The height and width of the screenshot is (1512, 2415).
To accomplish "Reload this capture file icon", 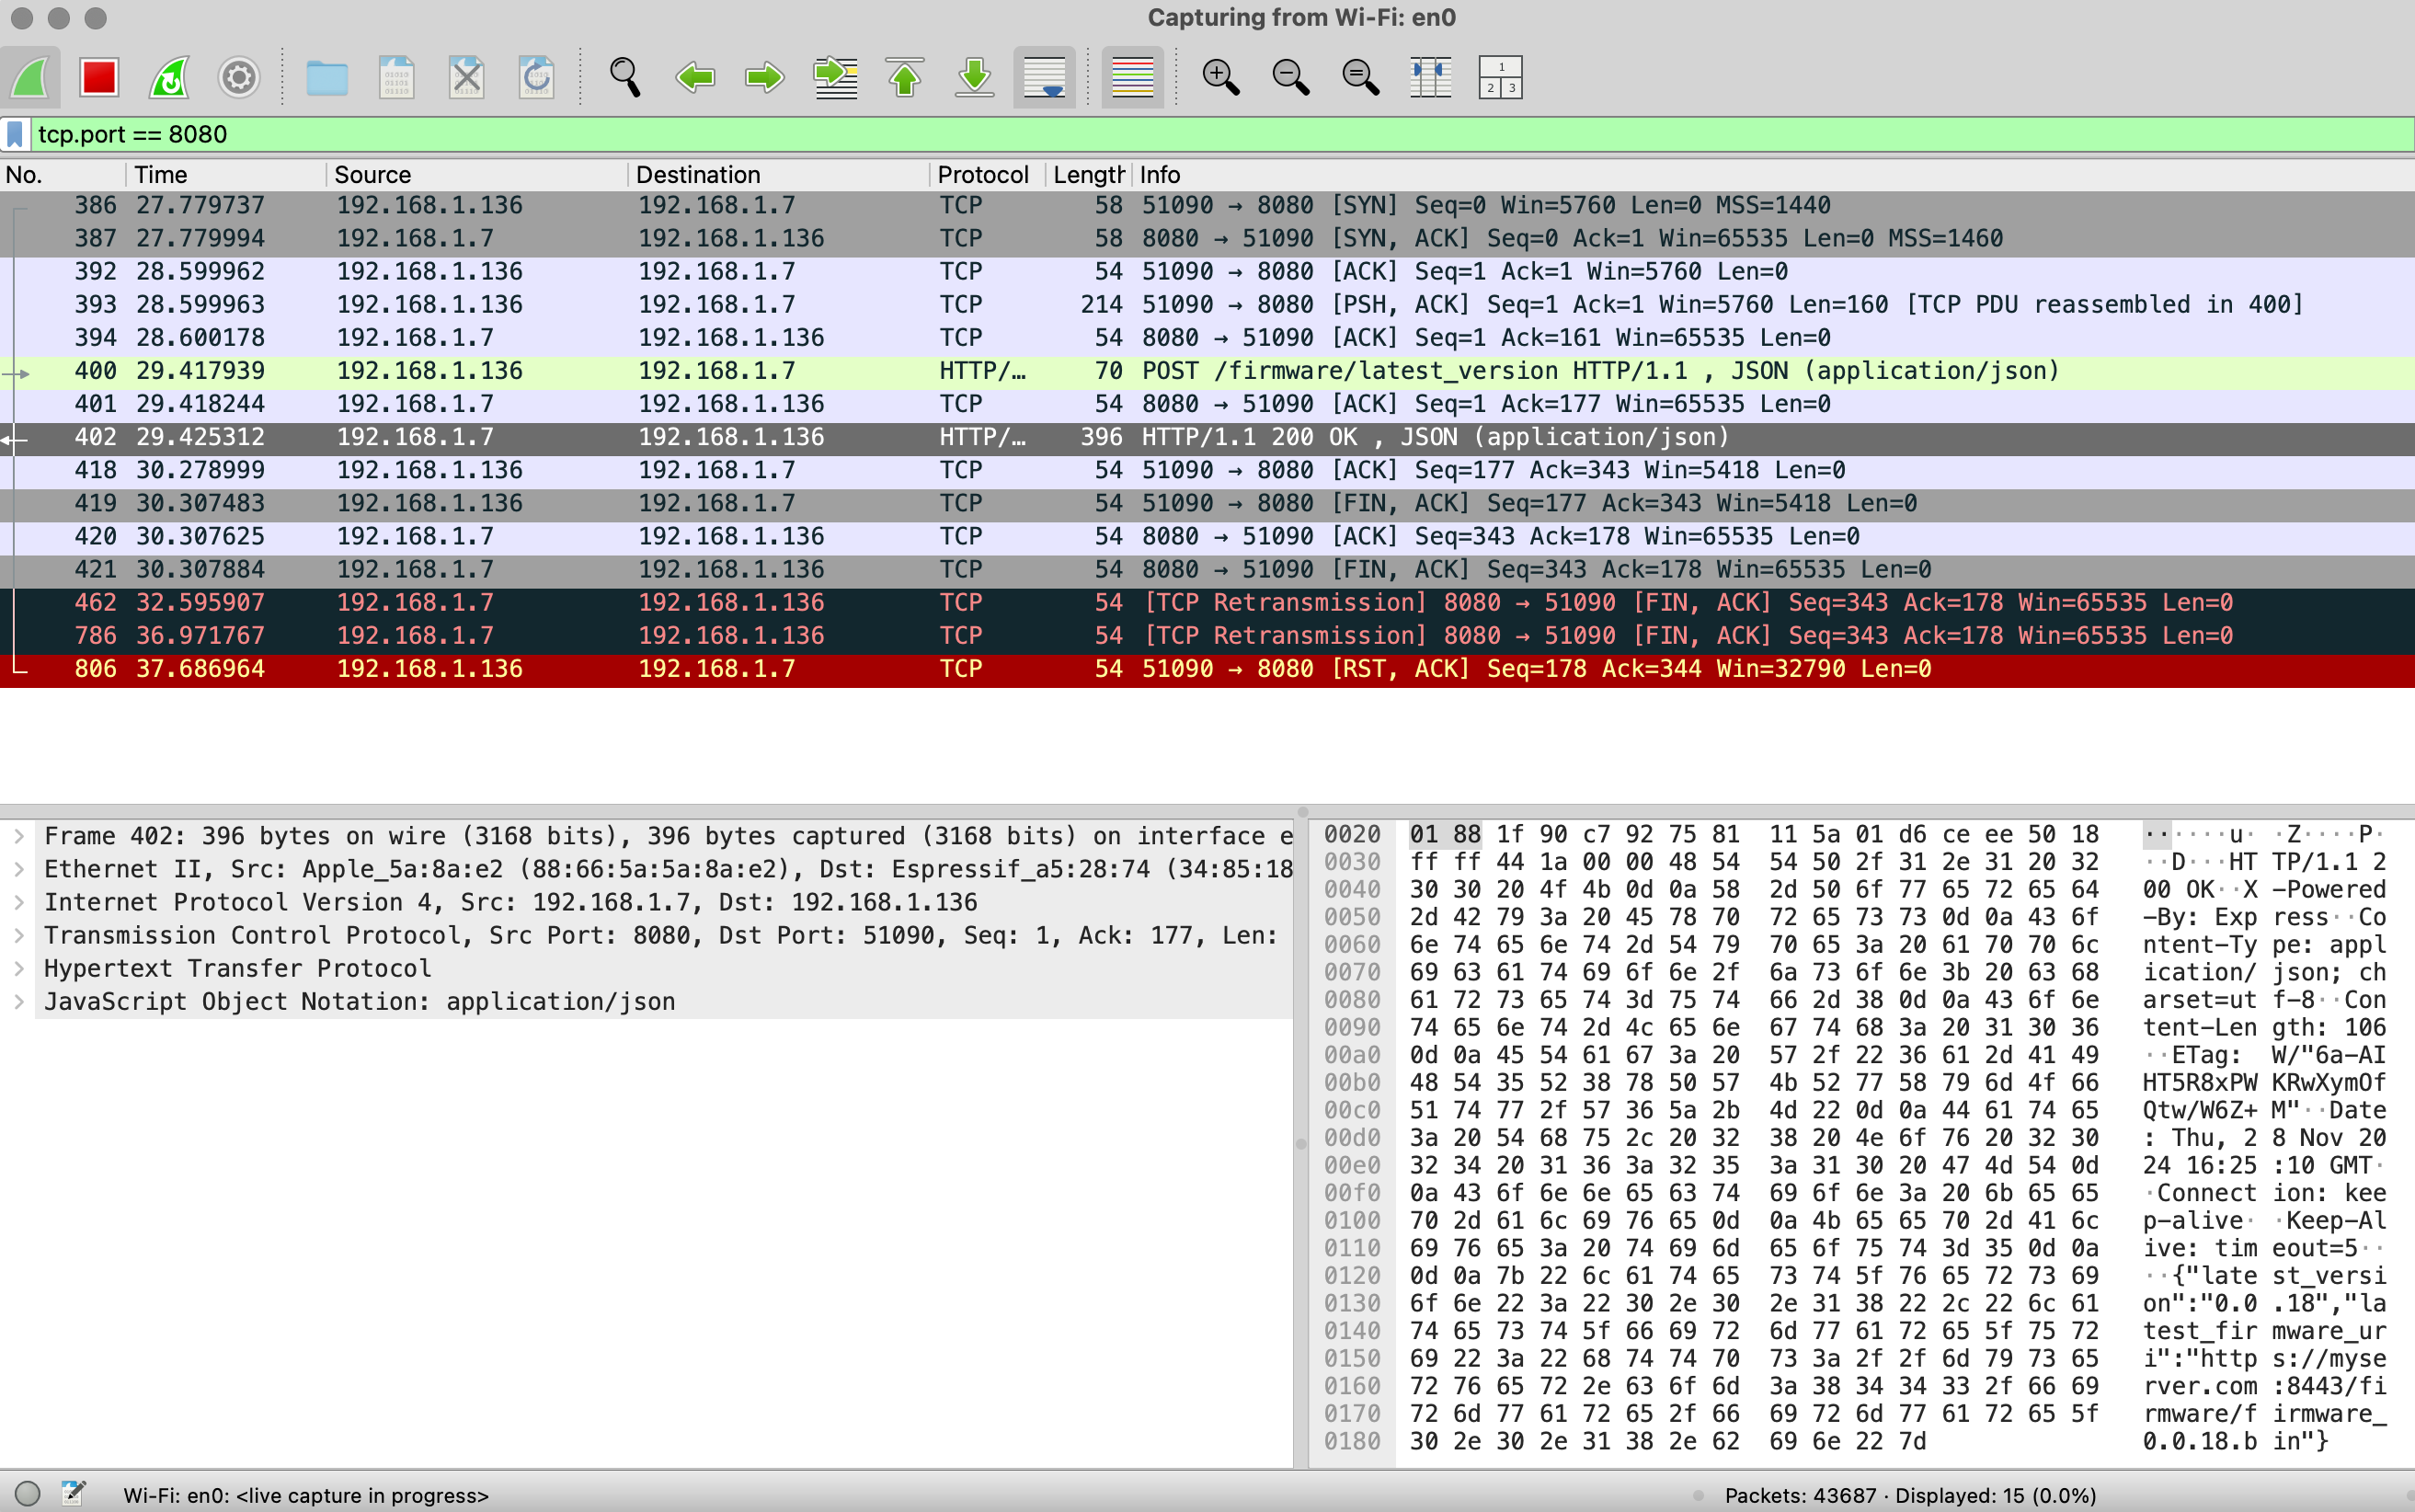I will (x=537, y=77).
